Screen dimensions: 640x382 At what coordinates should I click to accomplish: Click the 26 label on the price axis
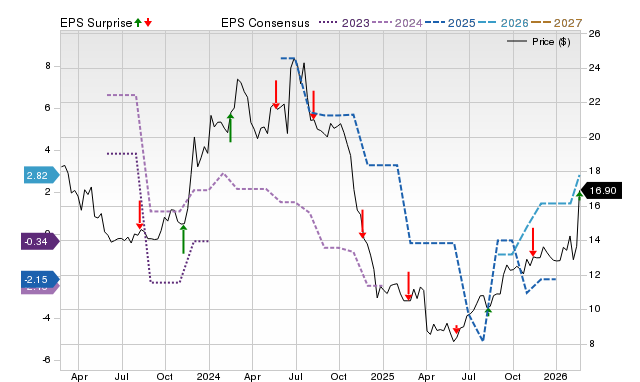595,33
